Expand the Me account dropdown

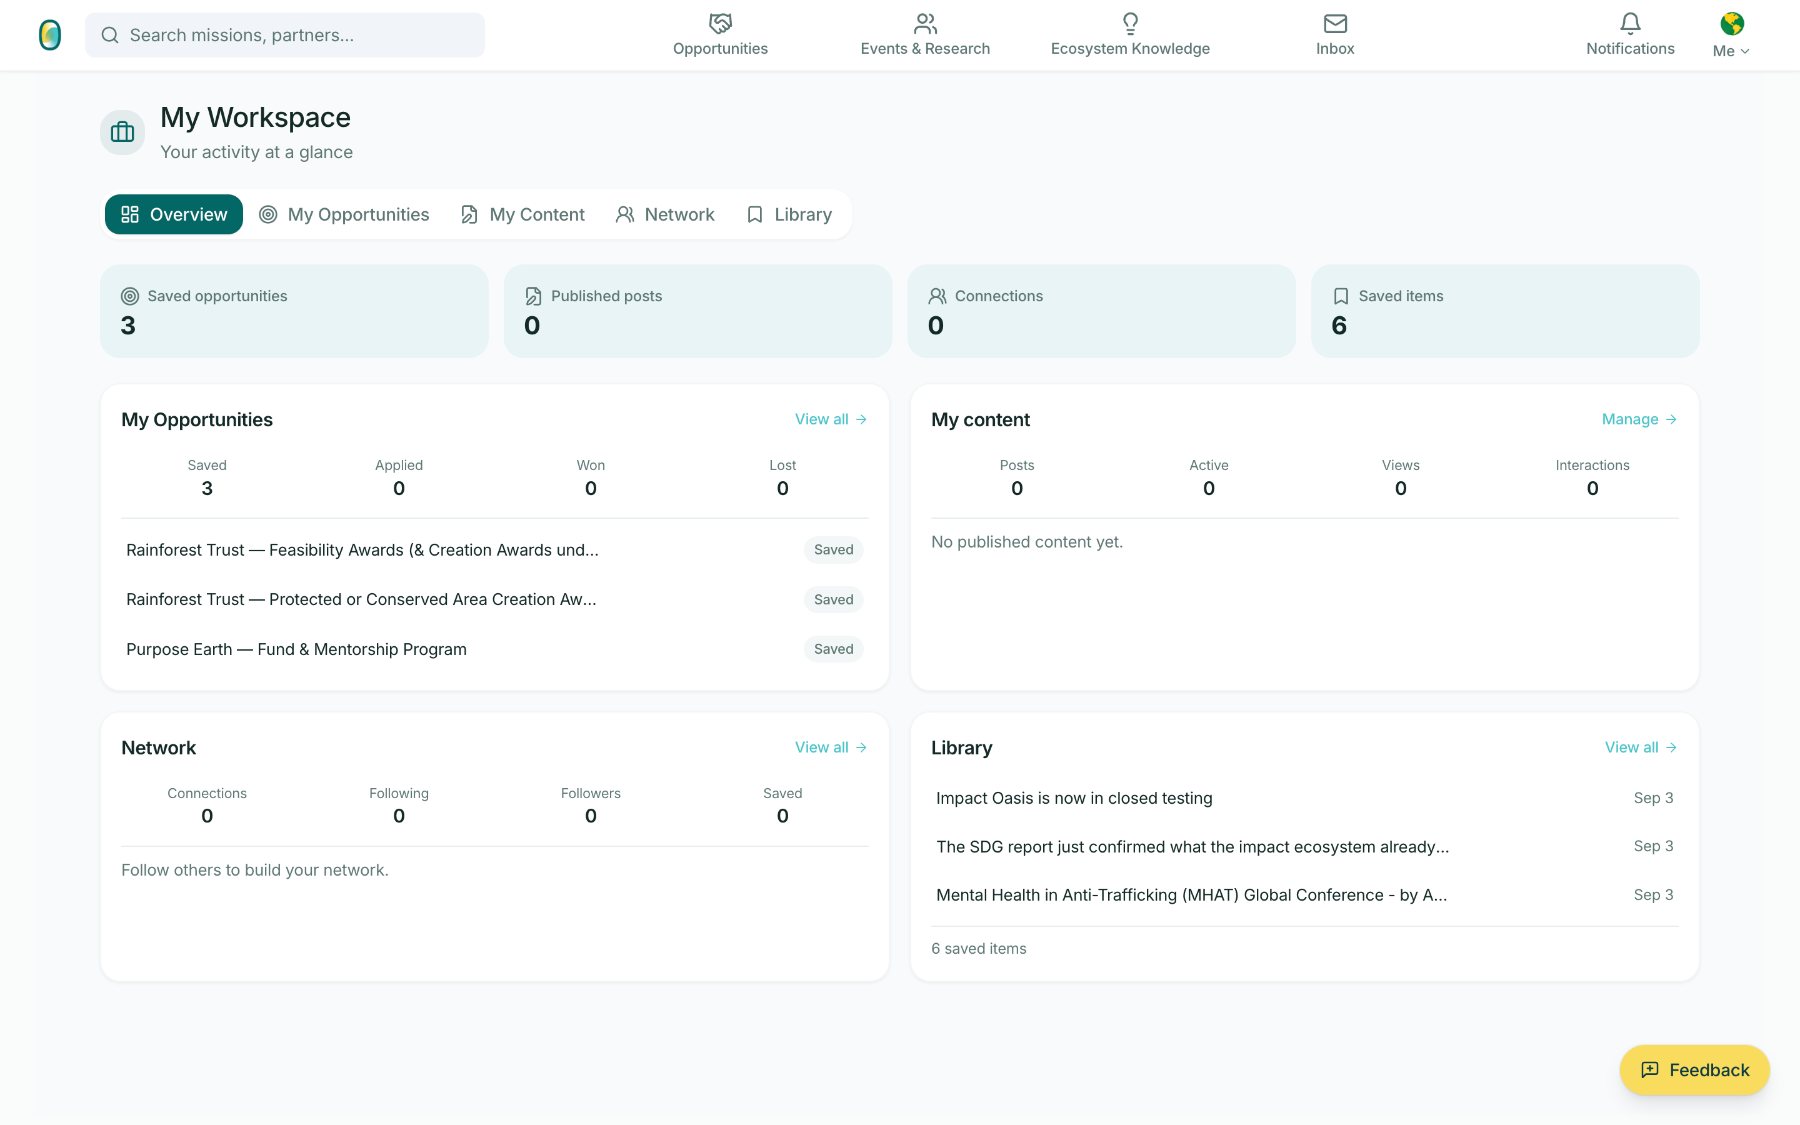click(x=1731, y=51)
